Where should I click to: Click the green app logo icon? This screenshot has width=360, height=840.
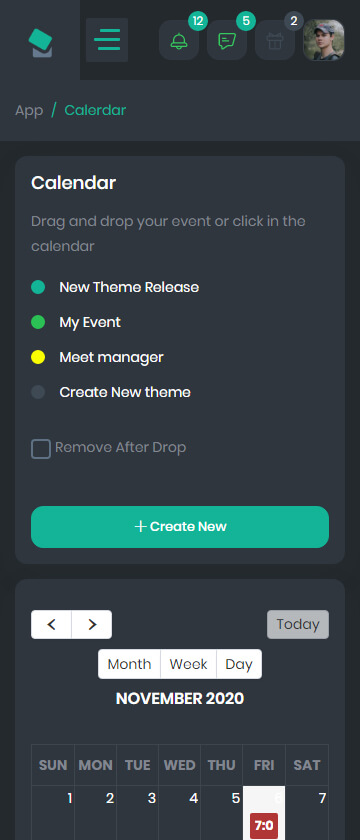41,43
